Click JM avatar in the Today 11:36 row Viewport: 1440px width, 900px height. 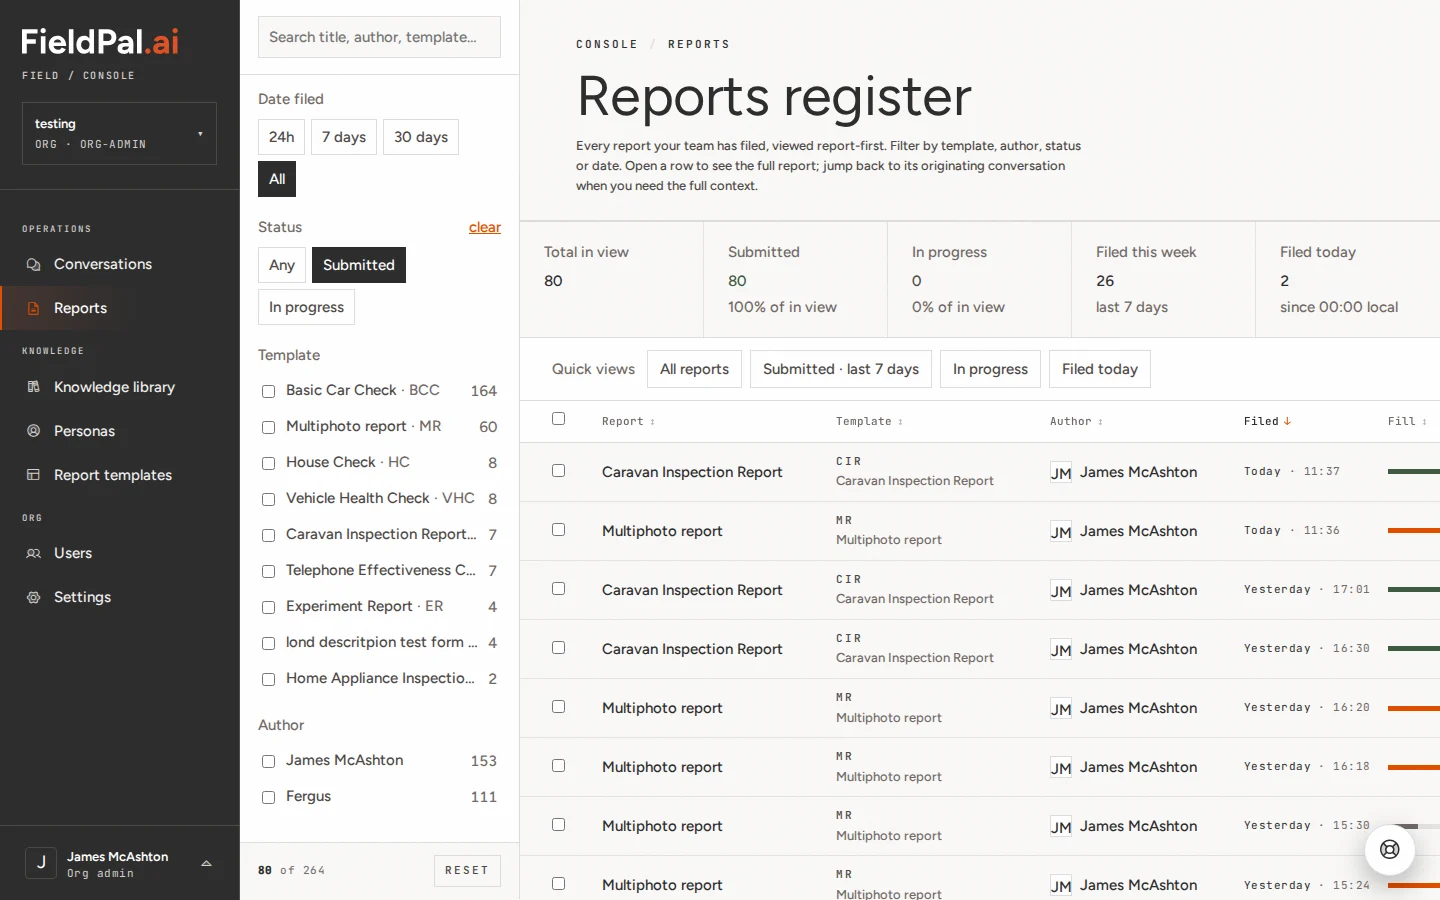pos(1061,532)
